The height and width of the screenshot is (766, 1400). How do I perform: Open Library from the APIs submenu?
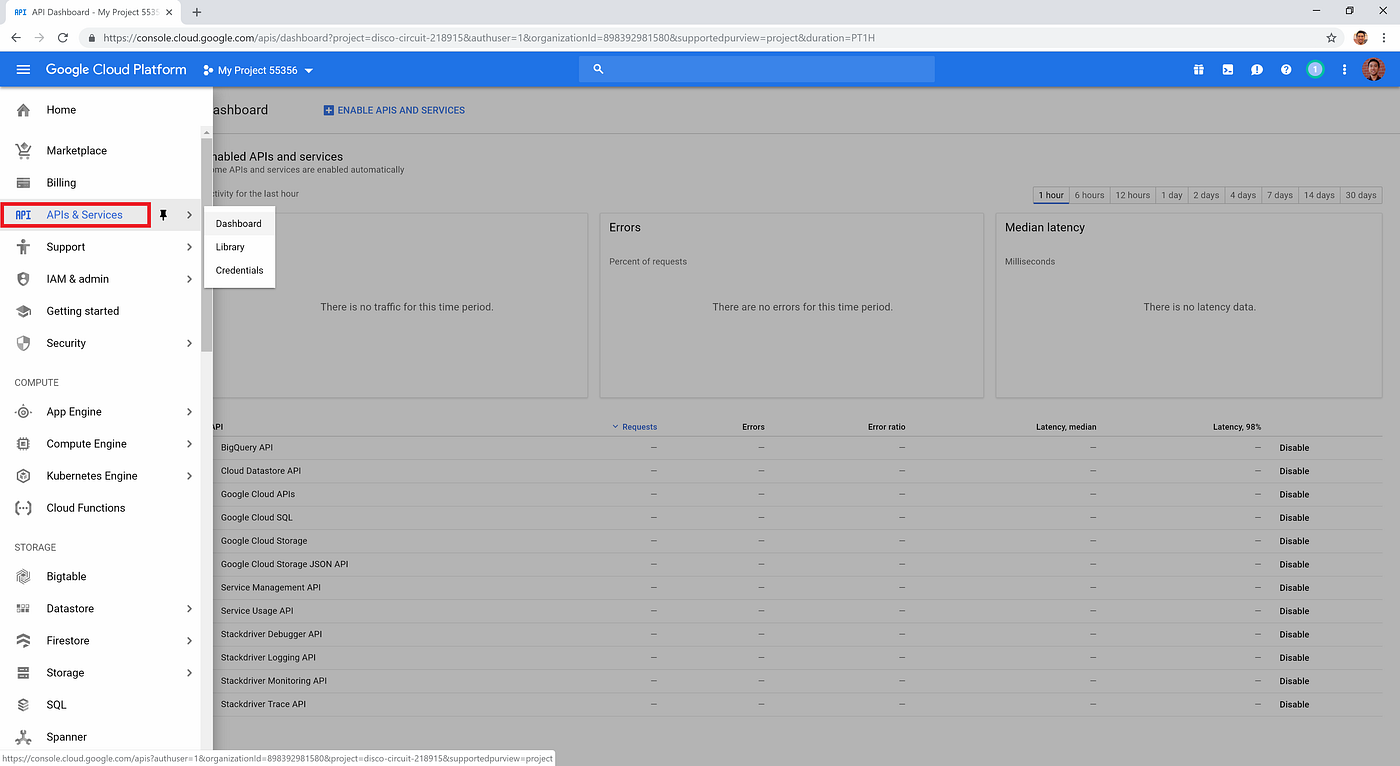pyautogui.click(x=229, y=246)
